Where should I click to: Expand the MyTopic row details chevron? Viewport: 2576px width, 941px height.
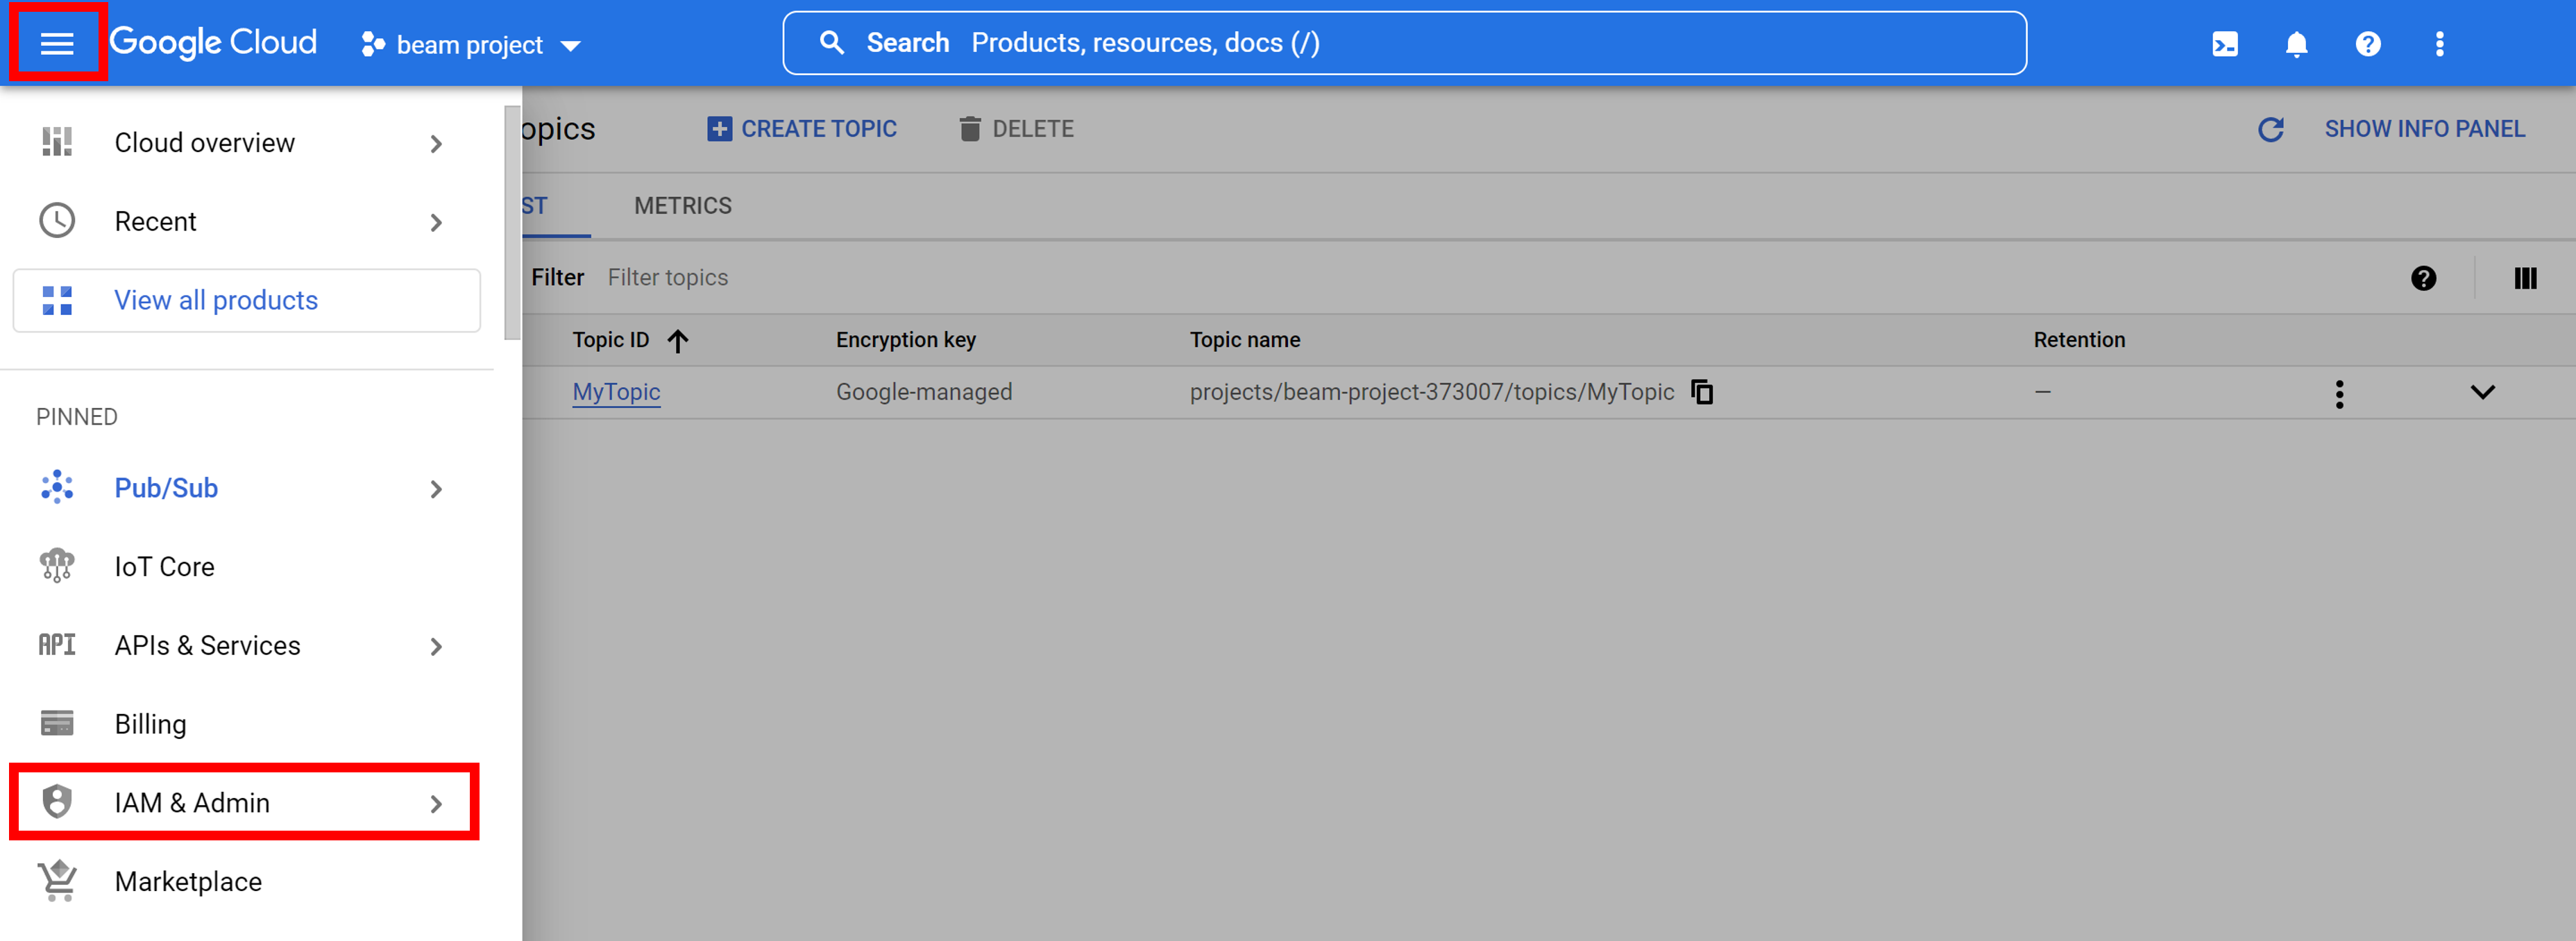2482,392
